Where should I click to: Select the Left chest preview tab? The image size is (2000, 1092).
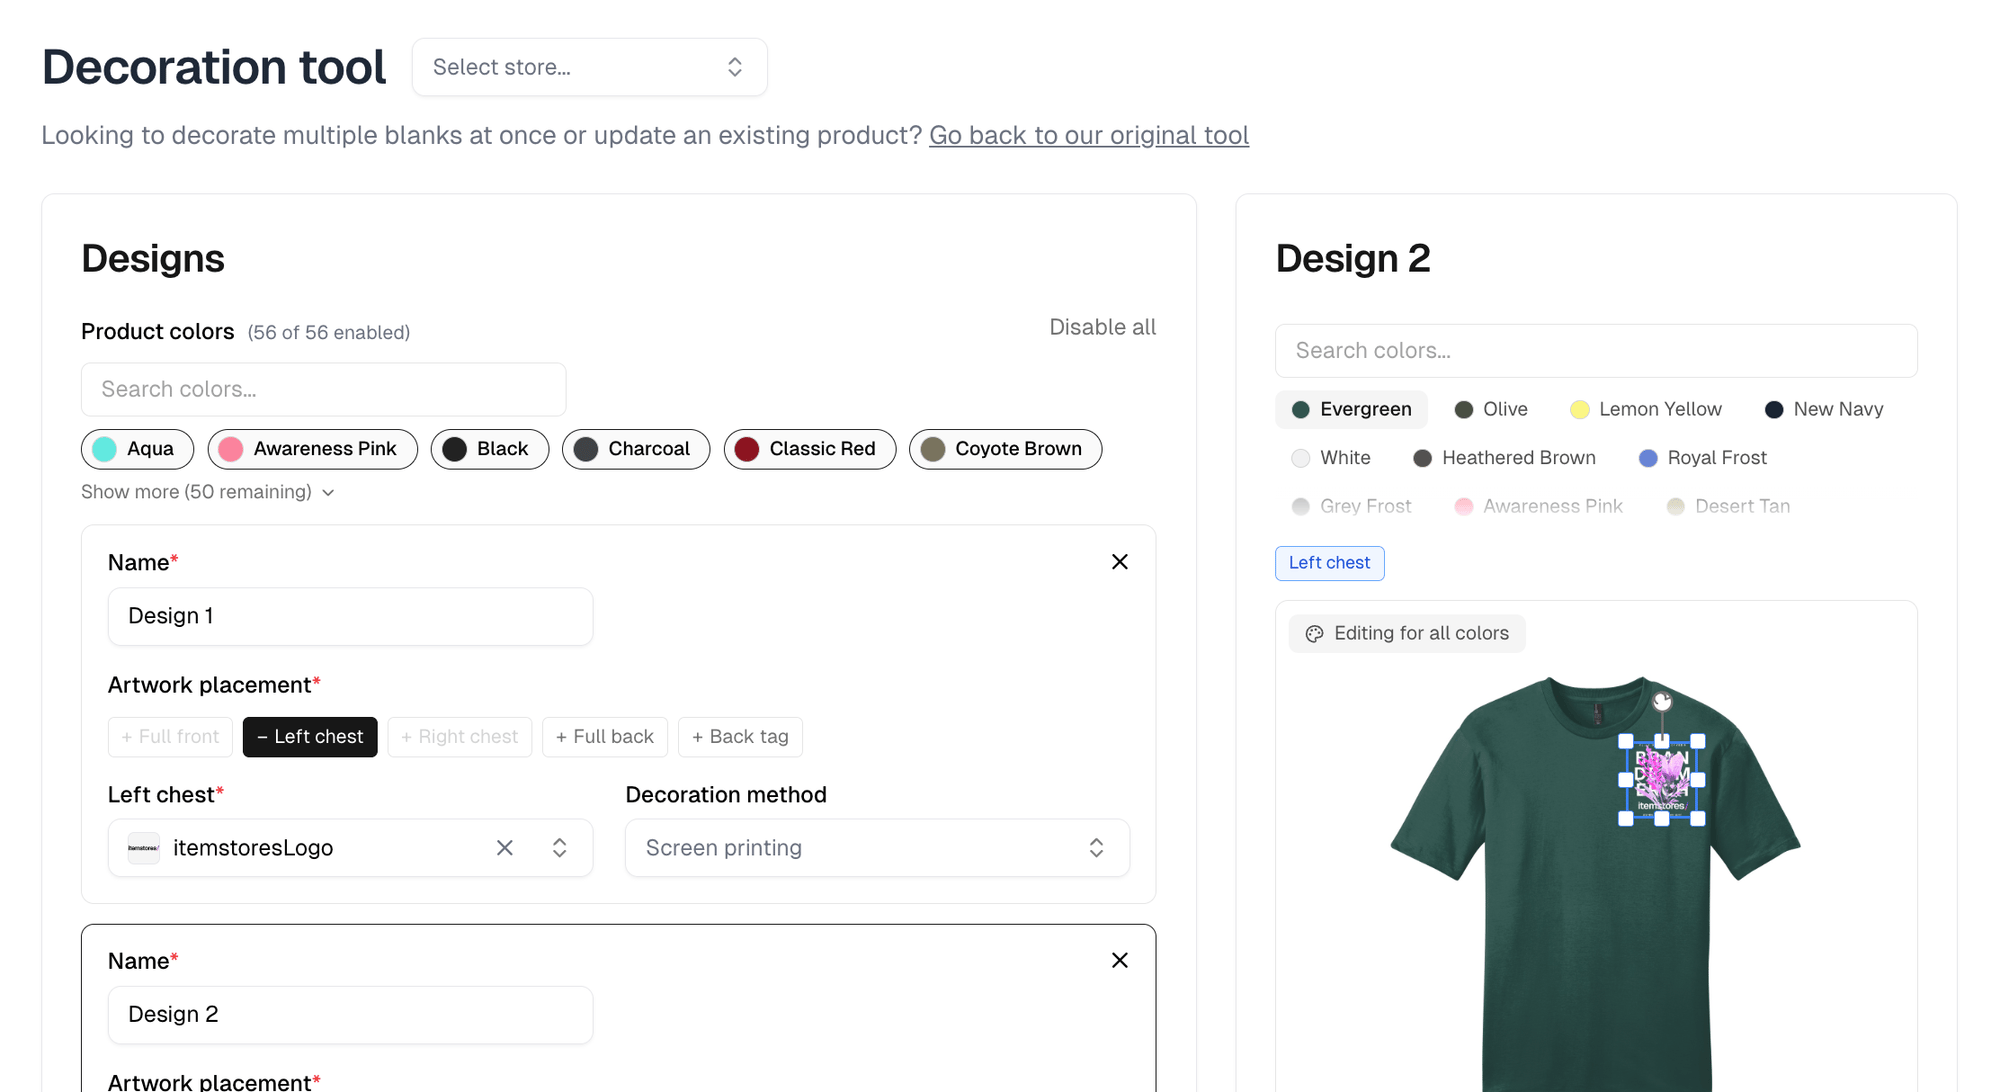click(1329, 563)
